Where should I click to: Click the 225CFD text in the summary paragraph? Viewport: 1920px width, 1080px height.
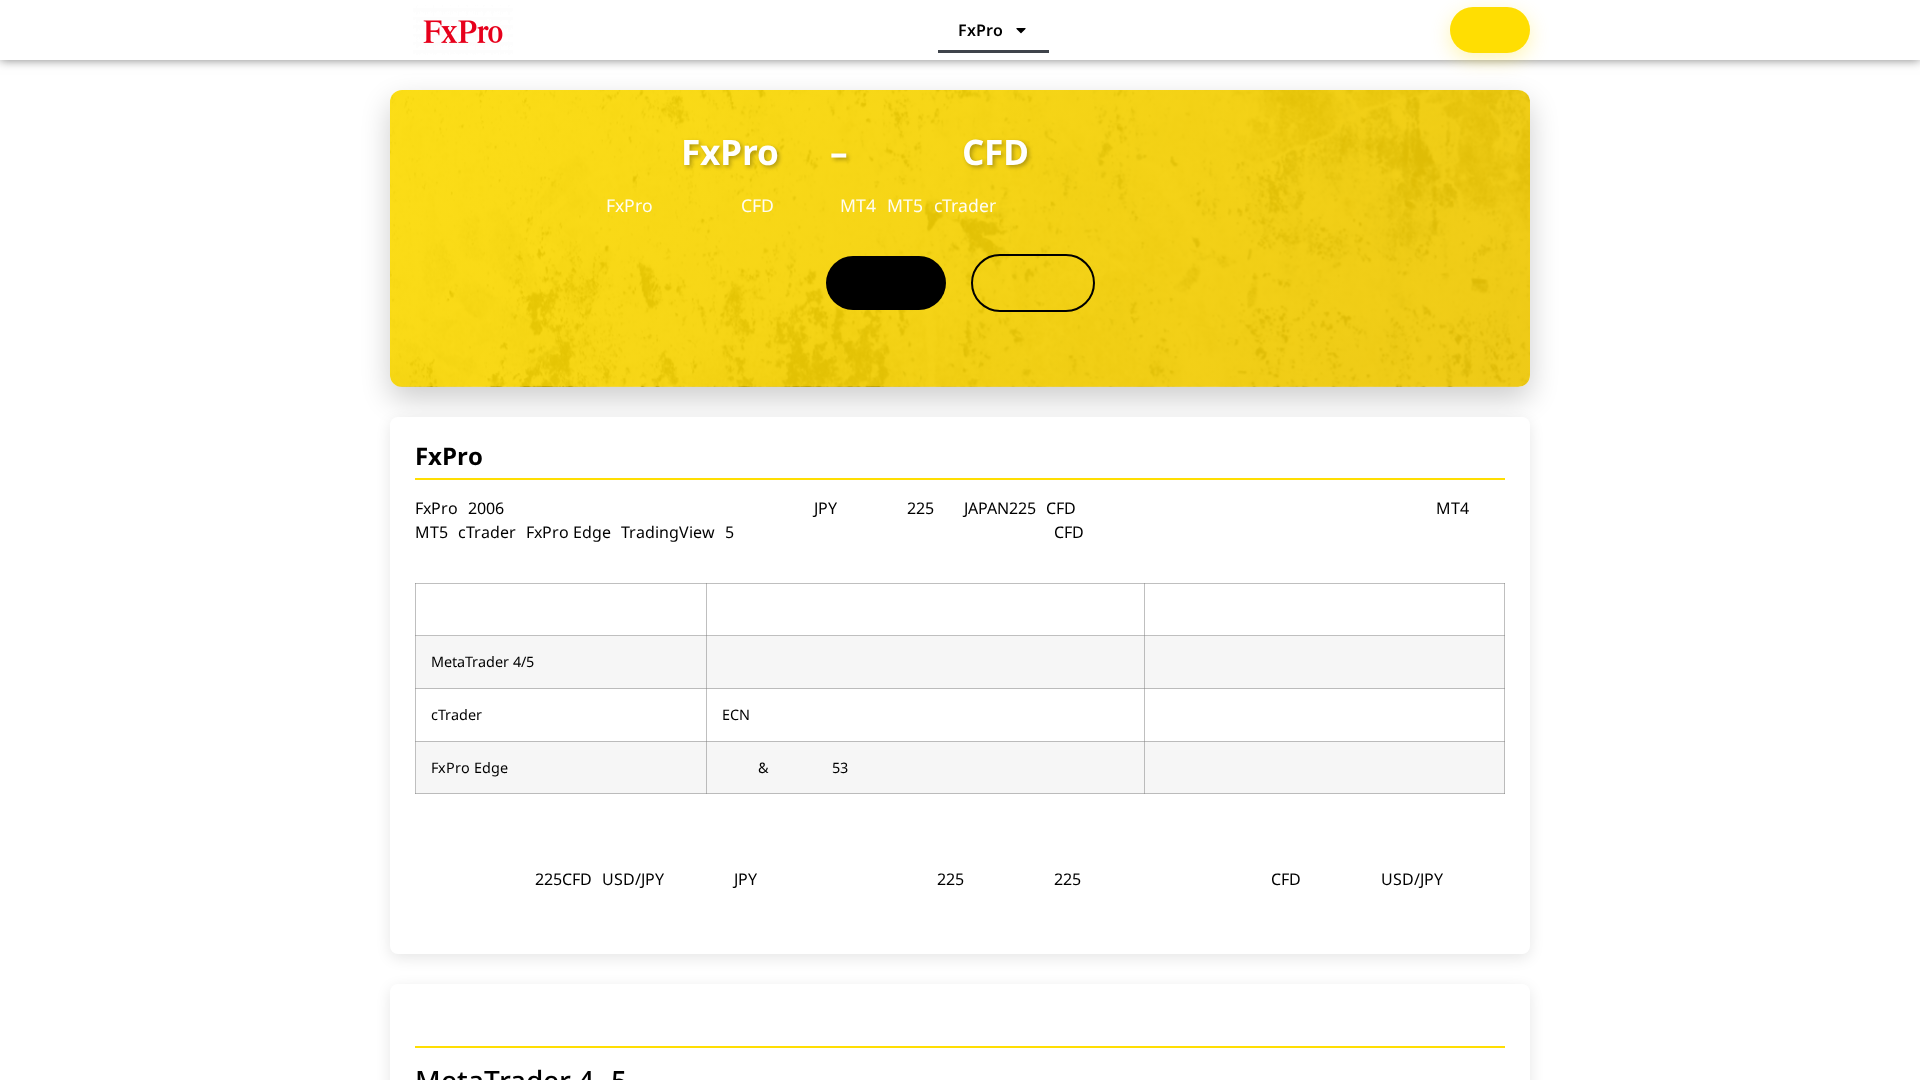click(563, 880)
